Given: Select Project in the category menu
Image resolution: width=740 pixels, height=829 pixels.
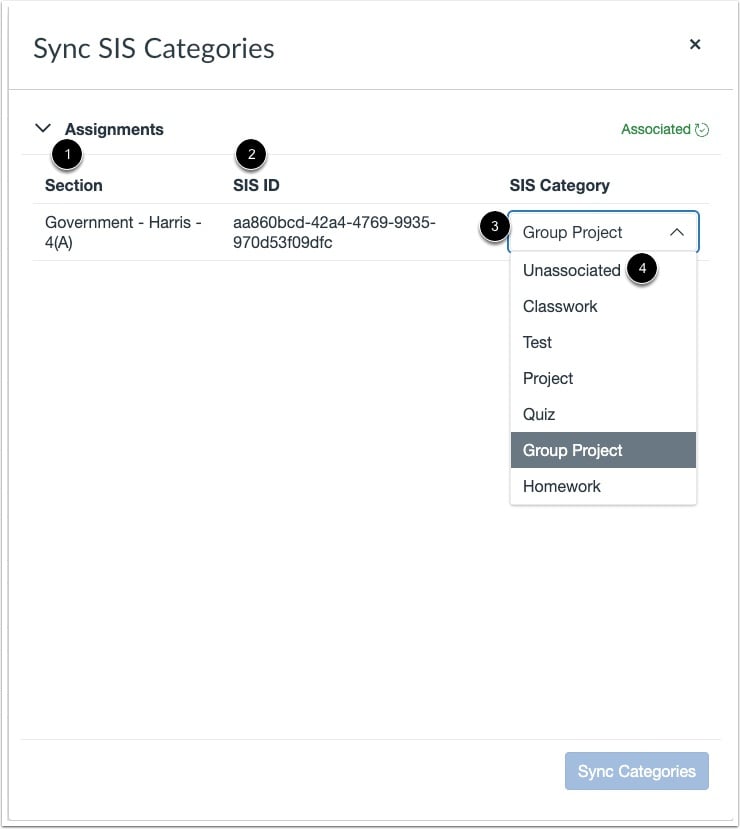Looking at the screenshot, I should 548,378.
